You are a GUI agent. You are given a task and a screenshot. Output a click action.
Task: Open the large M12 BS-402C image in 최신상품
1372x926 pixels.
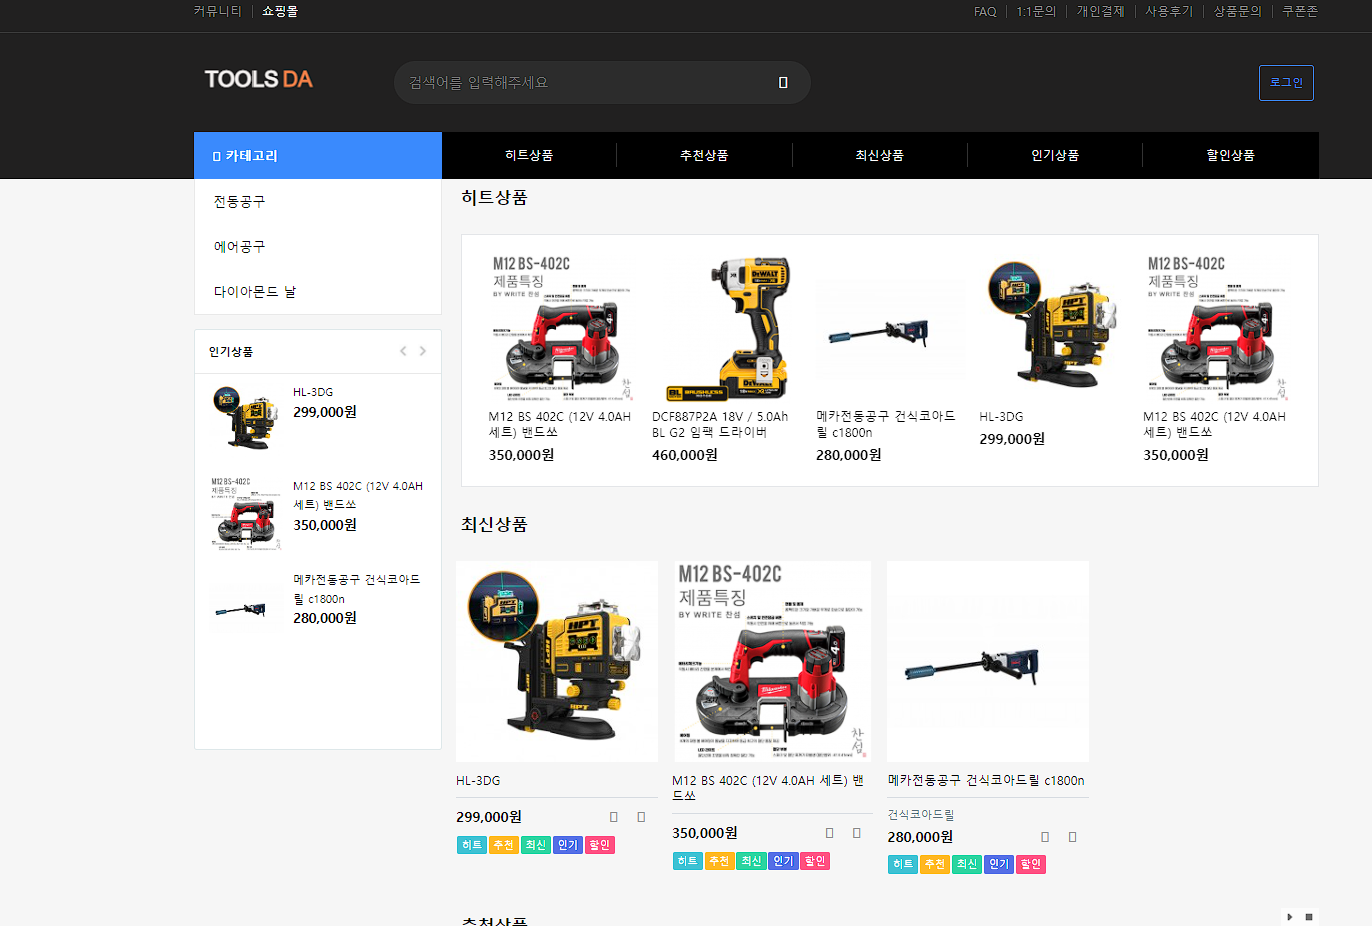[x=771, y=661]
